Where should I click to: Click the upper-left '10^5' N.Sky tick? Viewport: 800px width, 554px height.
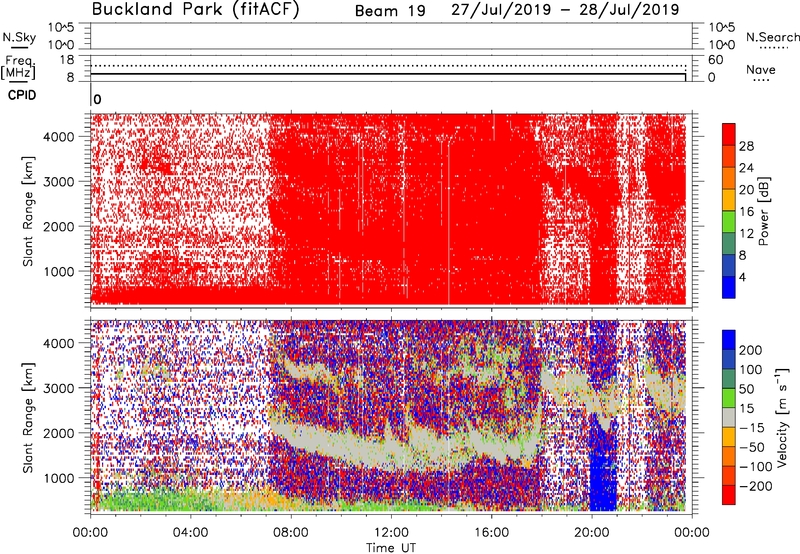coord(62,28)
